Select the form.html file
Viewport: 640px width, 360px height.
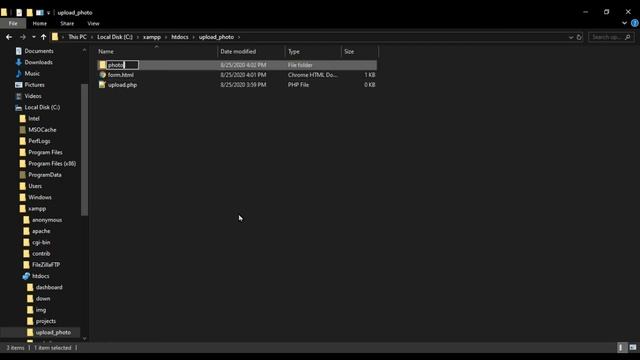click(x=120, y=75)
